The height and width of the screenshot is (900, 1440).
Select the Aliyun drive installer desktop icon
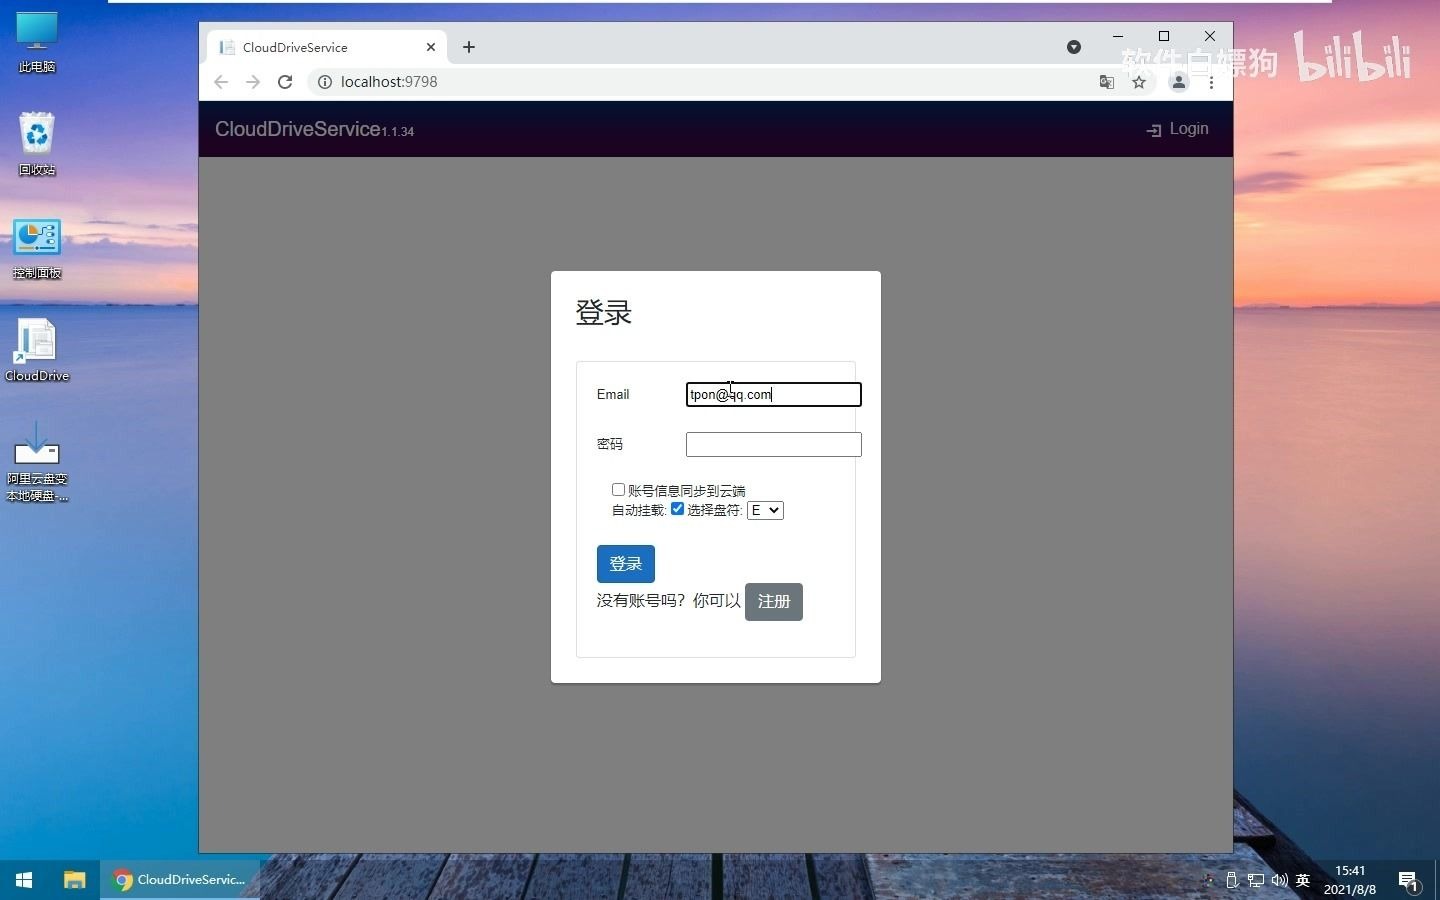pos(37,460)
